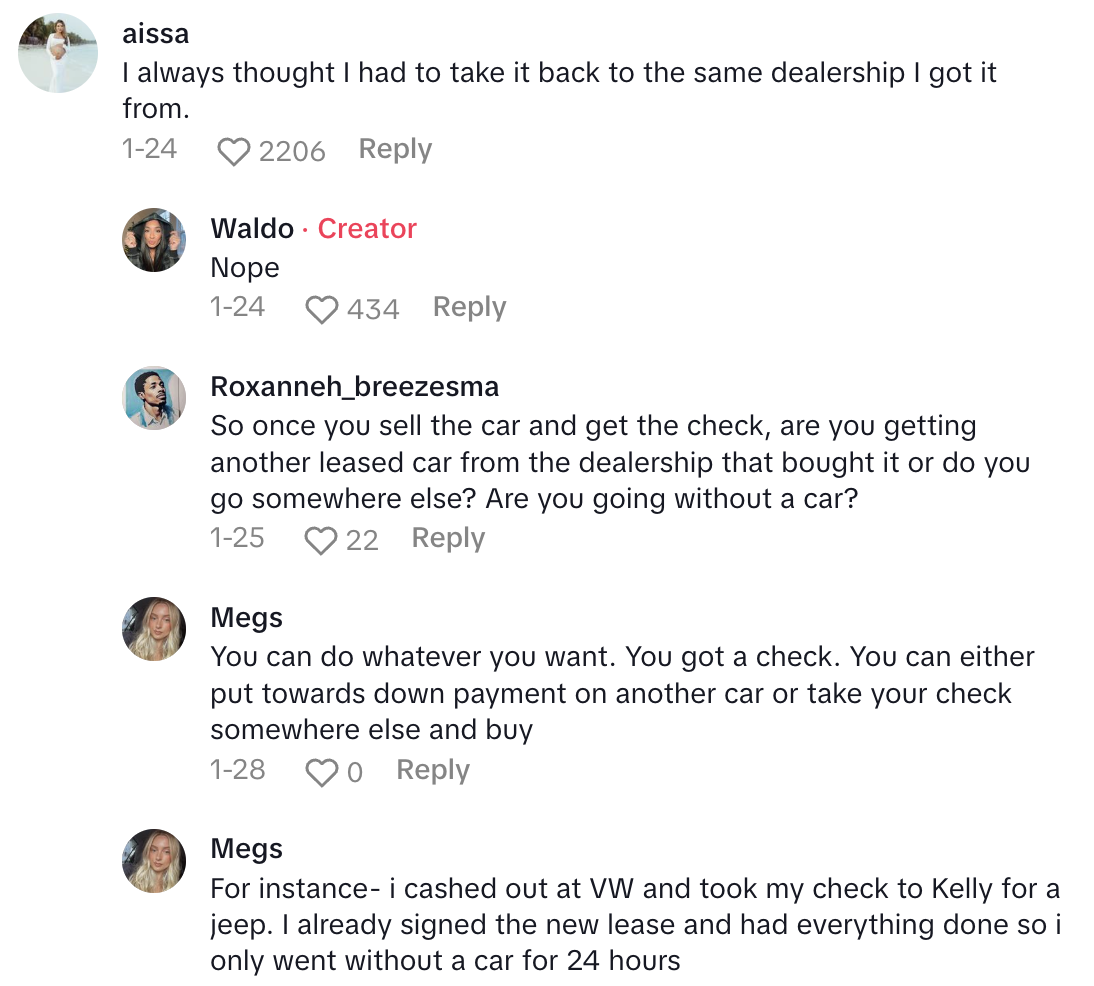The image size is (1094, 986).
Task: Open Roxanneh_breezesma's profile avatar
Action: 154,398
